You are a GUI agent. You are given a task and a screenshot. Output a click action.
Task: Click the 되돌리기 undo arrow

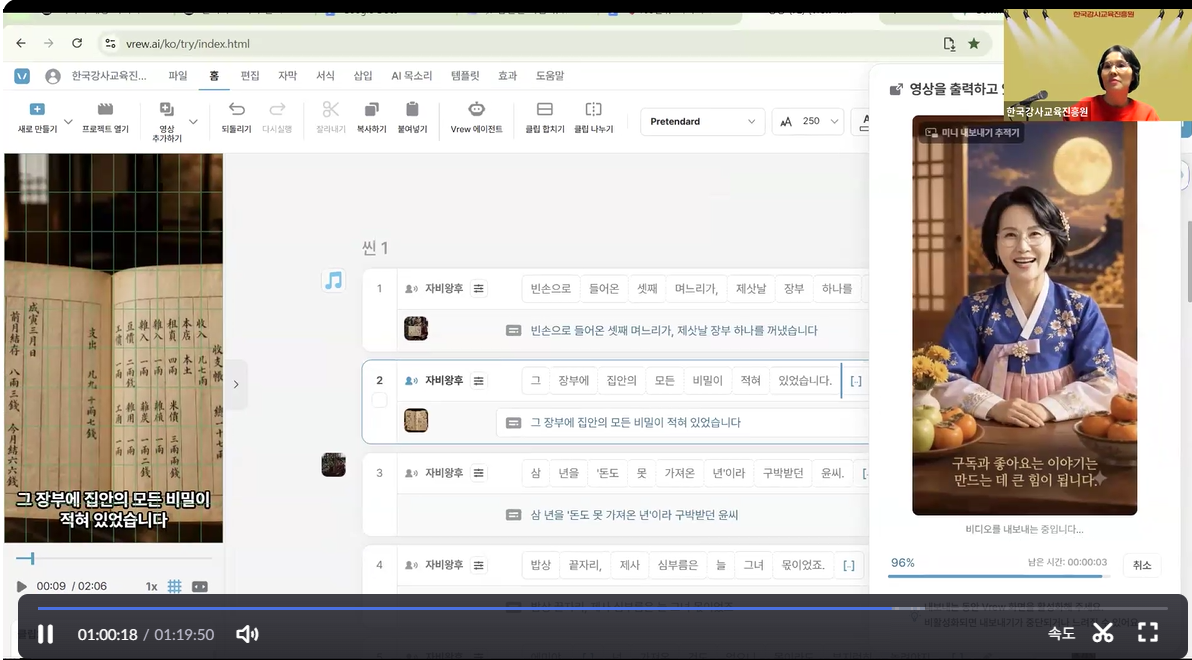236,109
